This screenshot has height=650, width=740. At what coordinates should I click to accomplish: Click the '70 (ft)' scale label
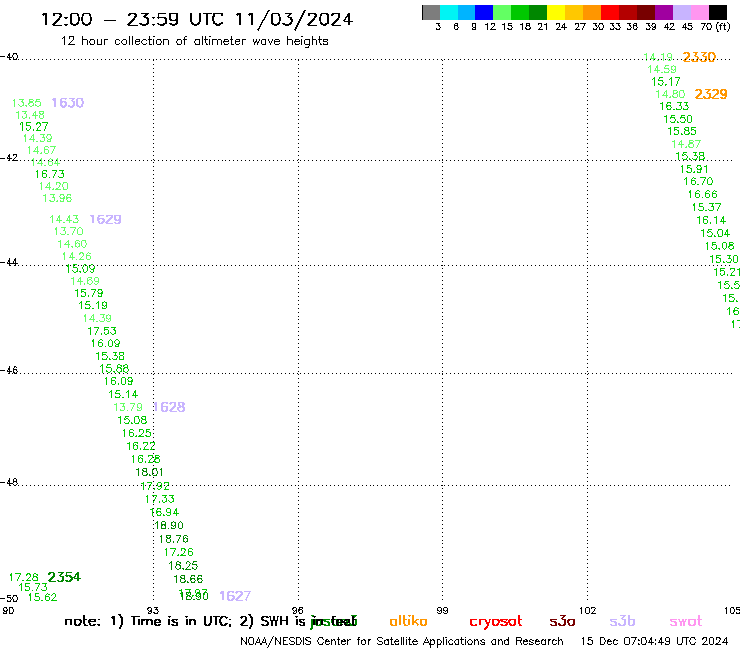coord(715,27)
